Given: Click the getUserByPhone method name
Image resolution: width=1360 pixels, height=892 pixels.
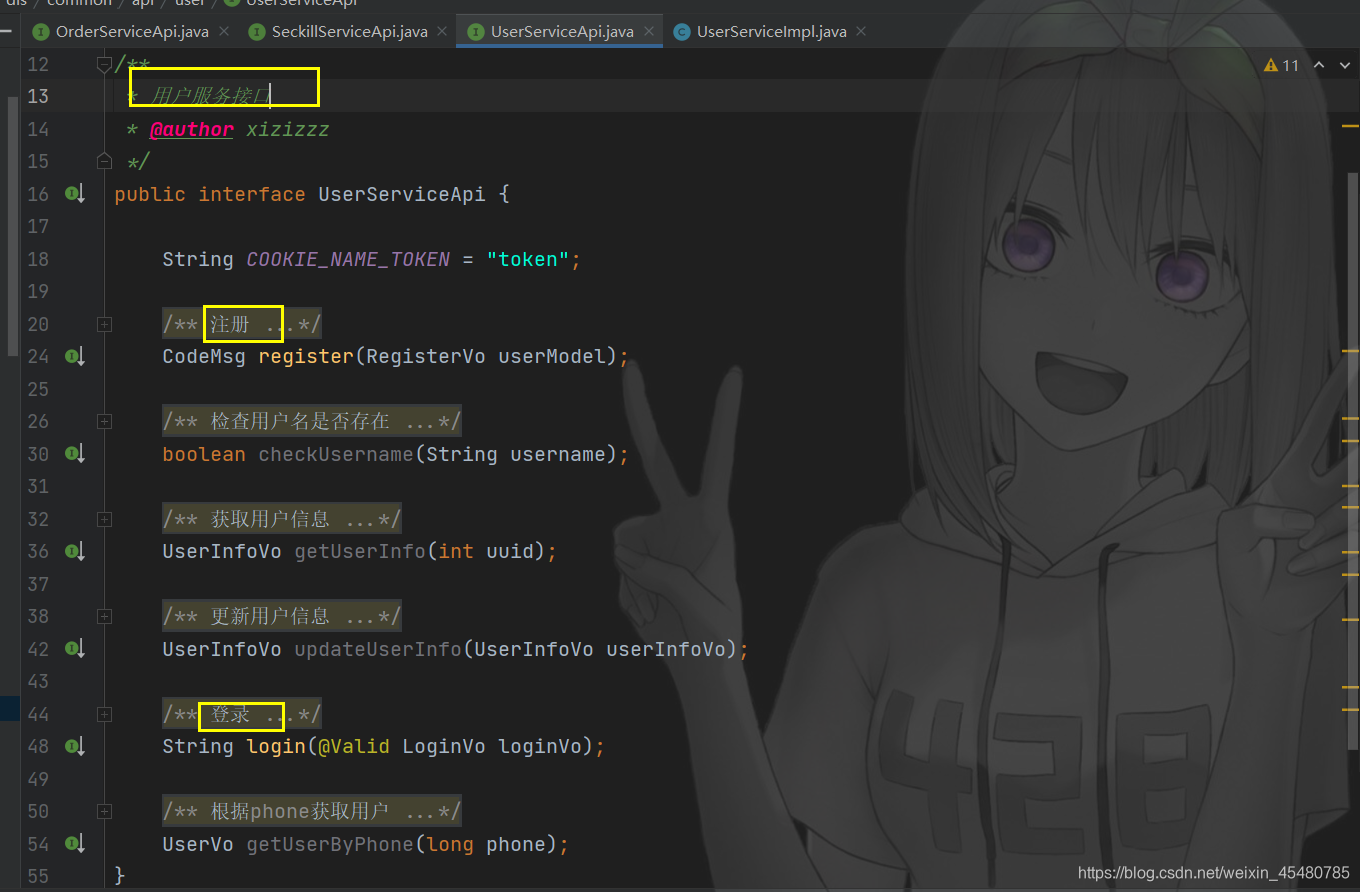Looking at the screenshot, I should pos(330,844).
